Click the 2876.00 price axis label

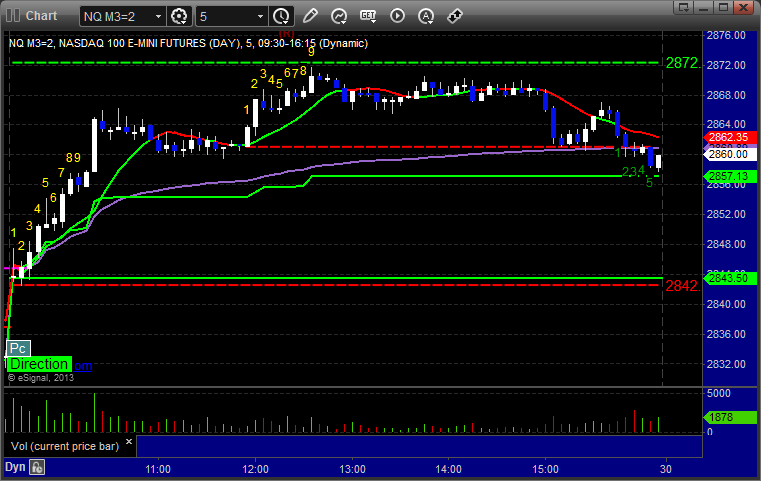point(726,35)
